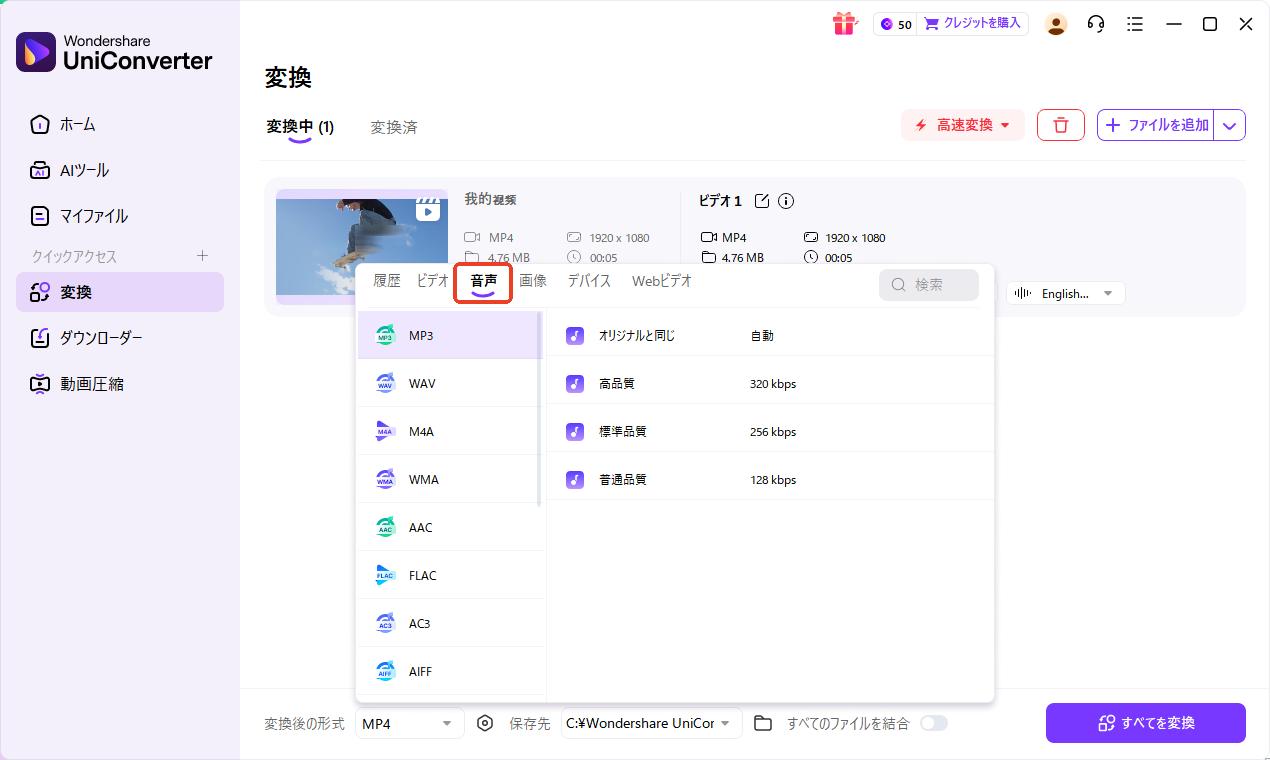Open the English subtitle language dropdown
Image resolution: width=1270 pixels, height=760 pixels.
click(1065, 293)
